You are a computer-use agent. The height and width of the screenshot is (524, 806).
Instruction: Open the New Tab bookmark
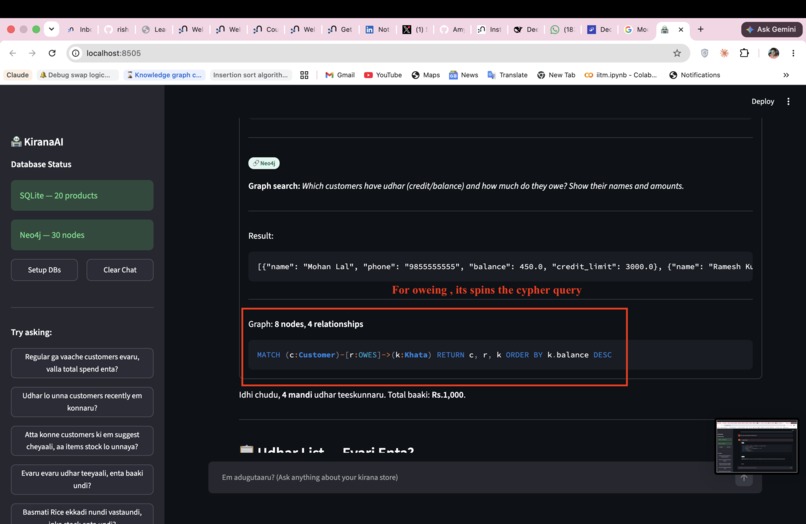[x=556, y=75]
